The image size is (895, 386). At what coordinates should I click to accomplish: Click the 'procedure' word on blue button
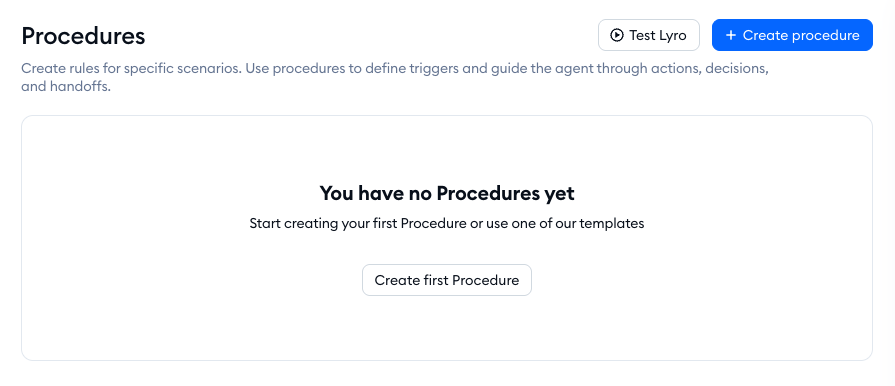click(x=826, y=35)
